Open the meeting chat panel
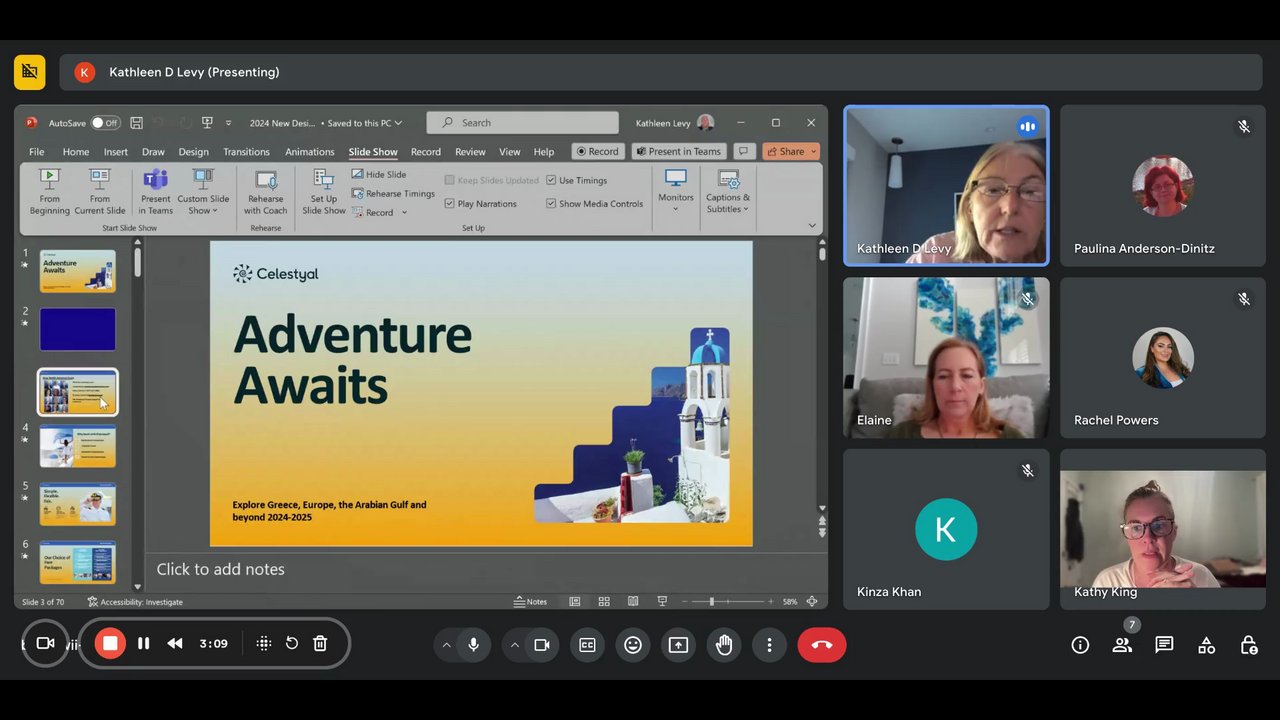 [1164, 645]
